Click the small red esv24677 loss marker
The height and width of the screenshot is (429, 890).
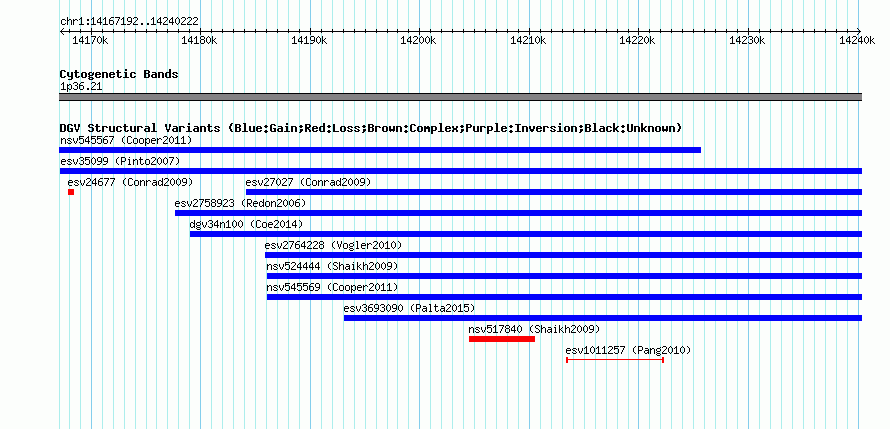tap(71, 192)
